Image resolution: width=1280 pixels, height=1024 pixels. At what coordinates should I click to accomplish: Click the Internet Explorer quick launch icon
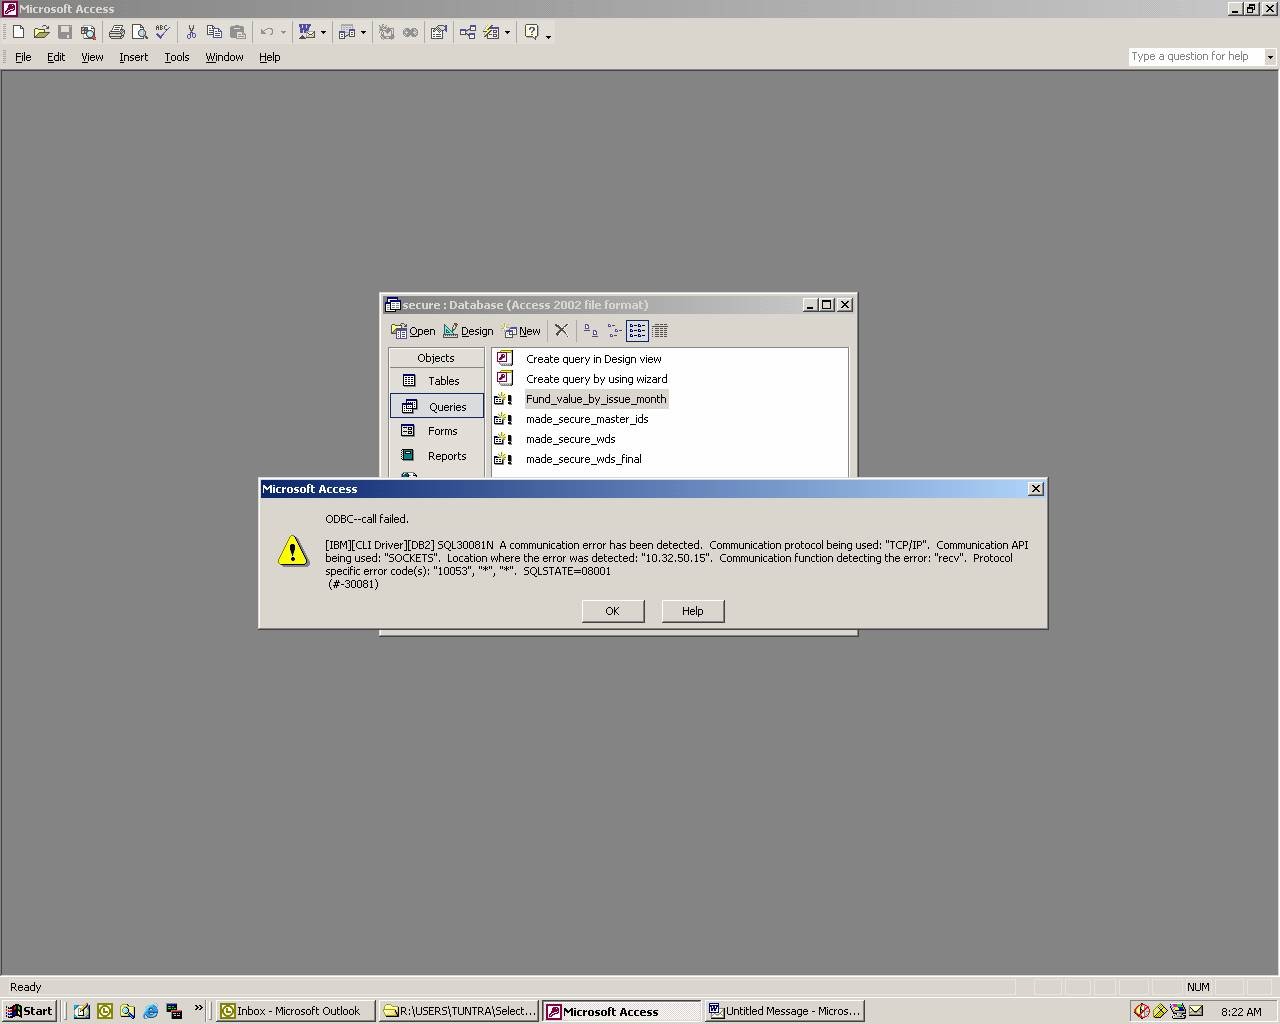pyautogui.click(x=150, y=1011)
